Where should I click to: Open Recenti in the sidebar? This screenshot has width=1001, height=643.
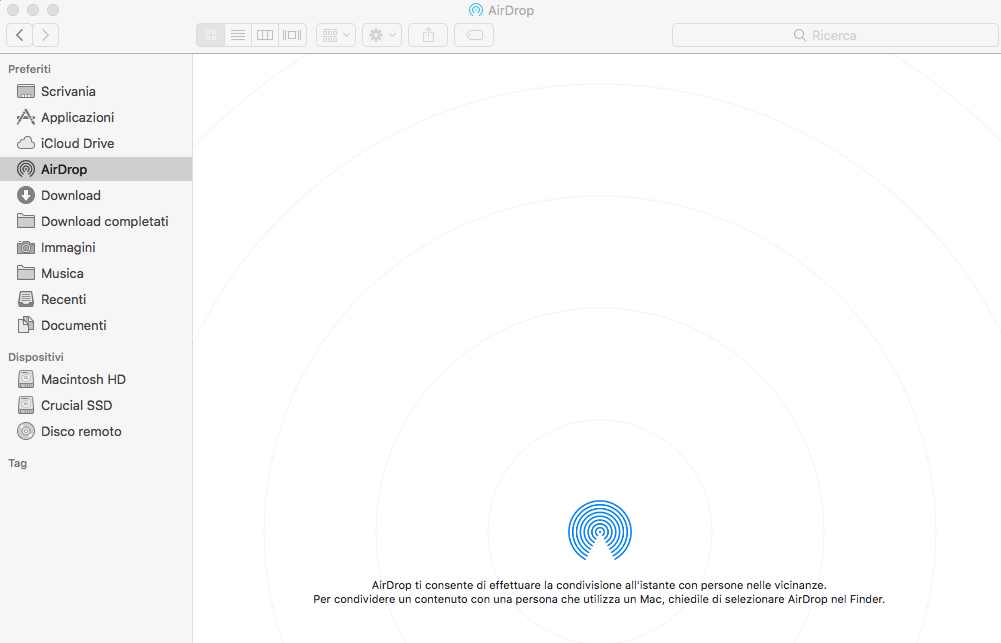pos(63,299)
